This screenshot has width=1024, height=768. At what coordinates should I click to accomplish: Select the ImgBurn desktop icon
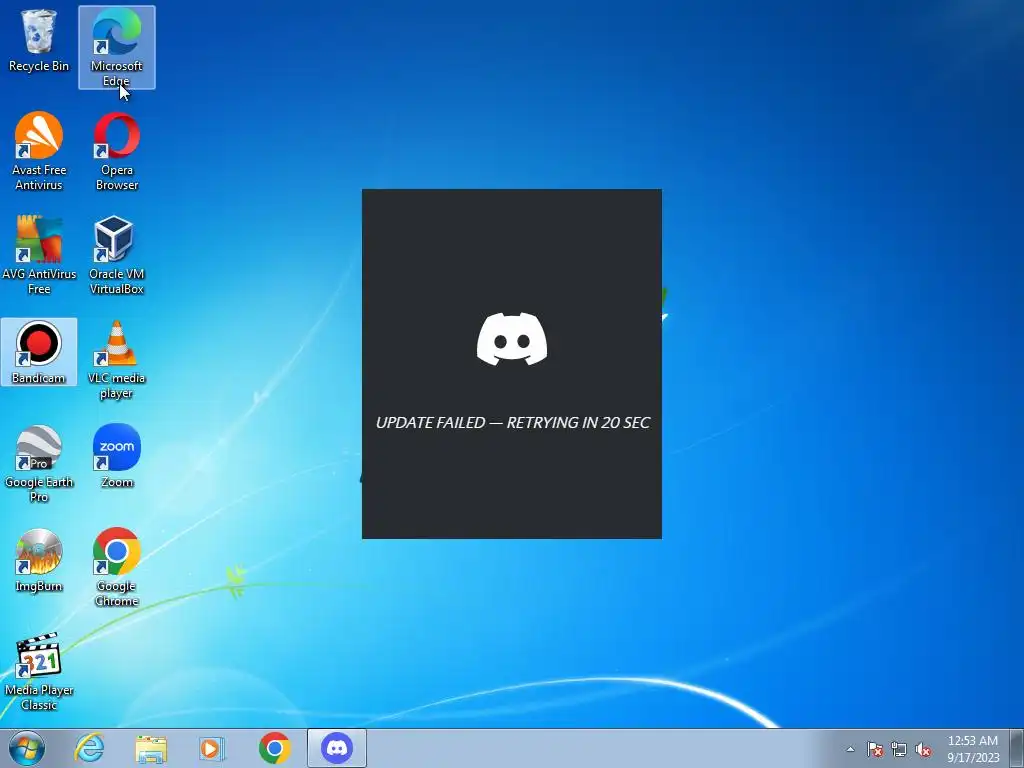(39, 560)
